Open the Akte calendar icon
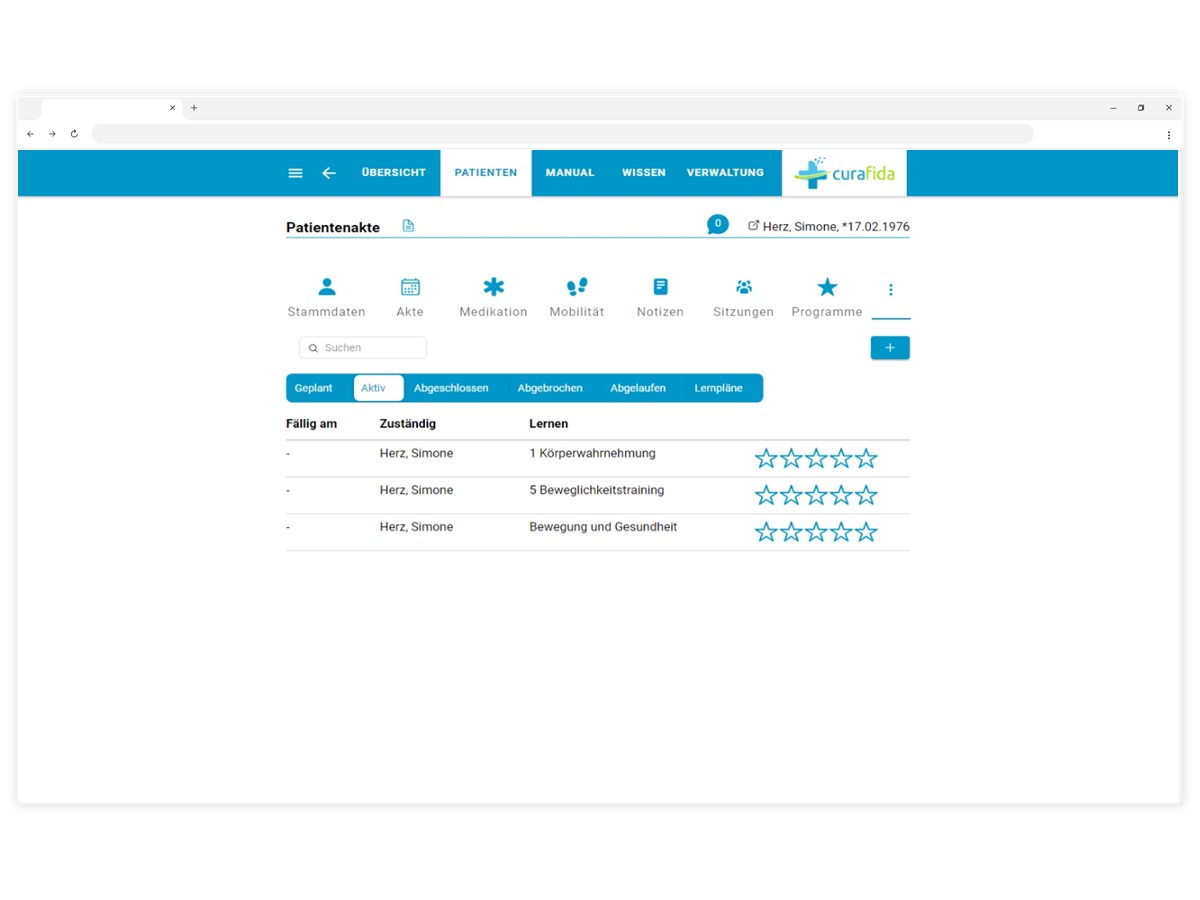Image resolution: width=1200 pixels, height=900 pixels. click(x=410, y=287)
